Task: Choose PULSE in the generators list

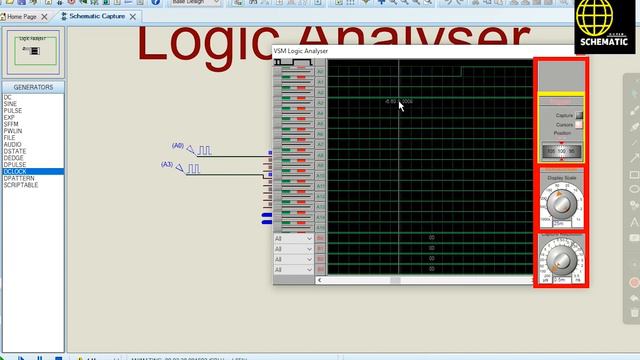Action: pyautogui.click(x=13, y=111)
